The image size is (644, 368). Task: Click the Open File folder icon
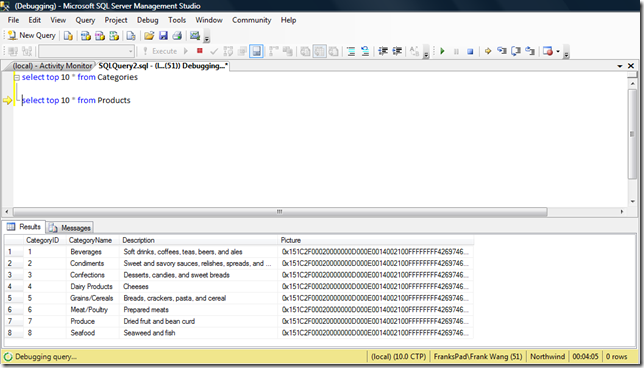tap(149, 36)
